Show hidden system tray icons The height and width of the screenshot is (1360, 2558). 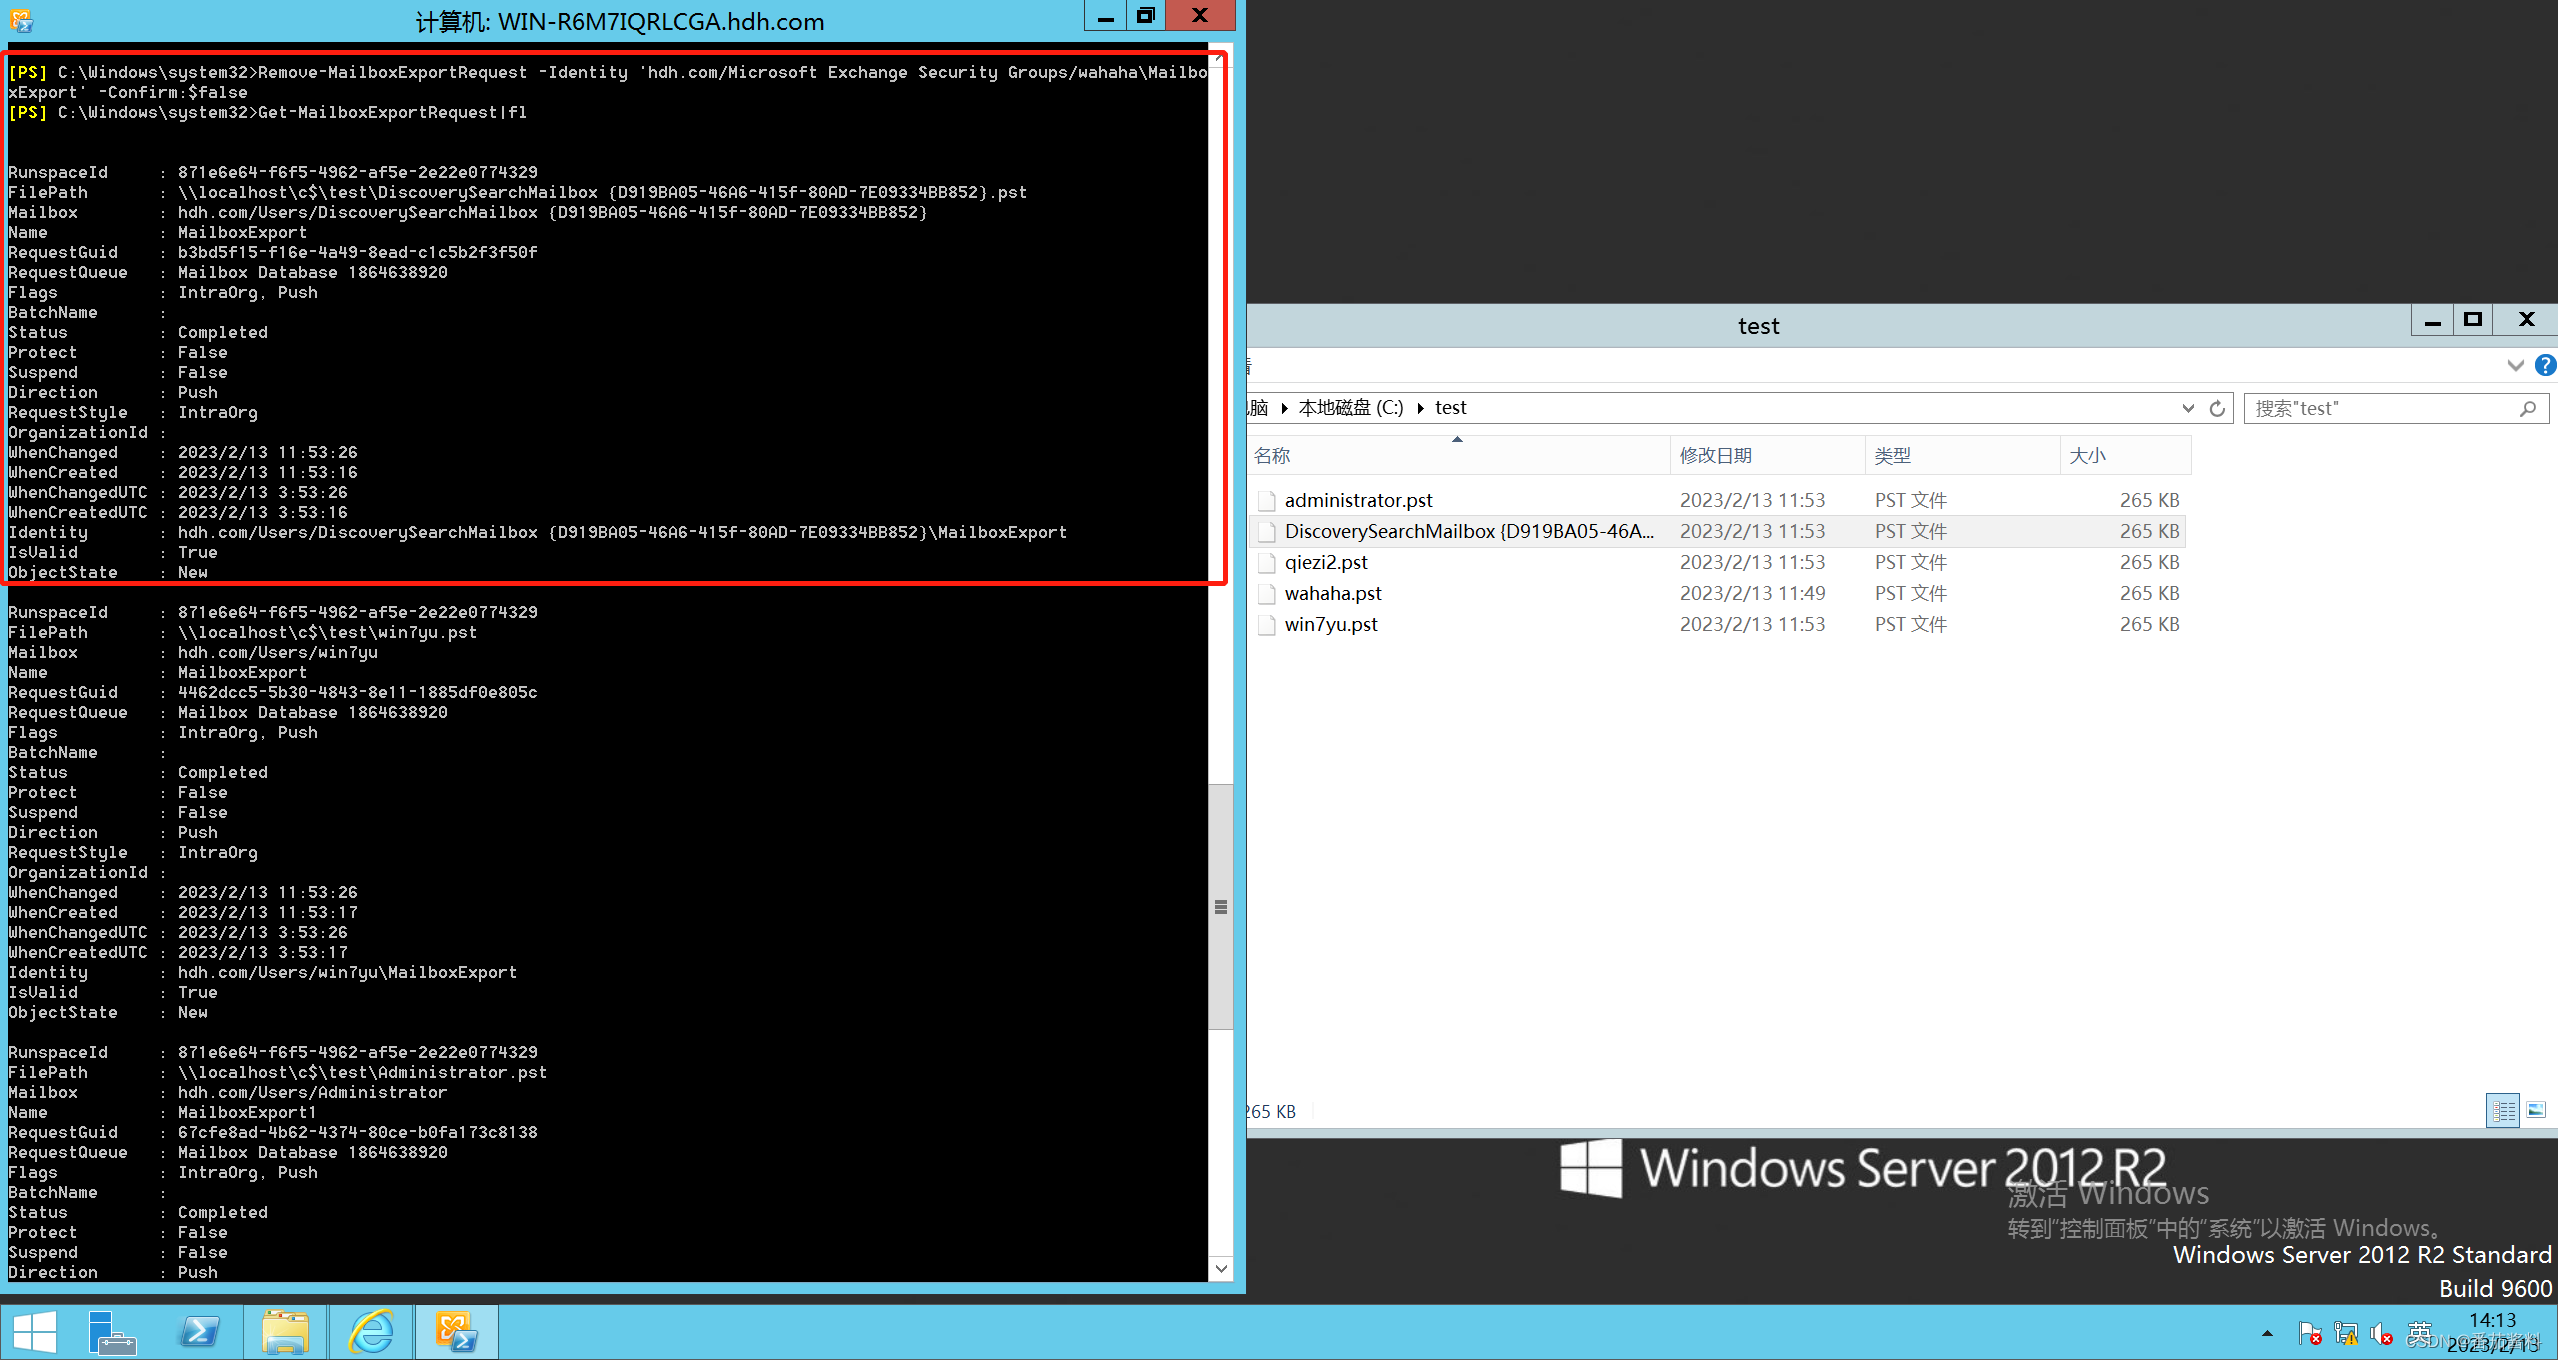(x=2267, y=1333)
